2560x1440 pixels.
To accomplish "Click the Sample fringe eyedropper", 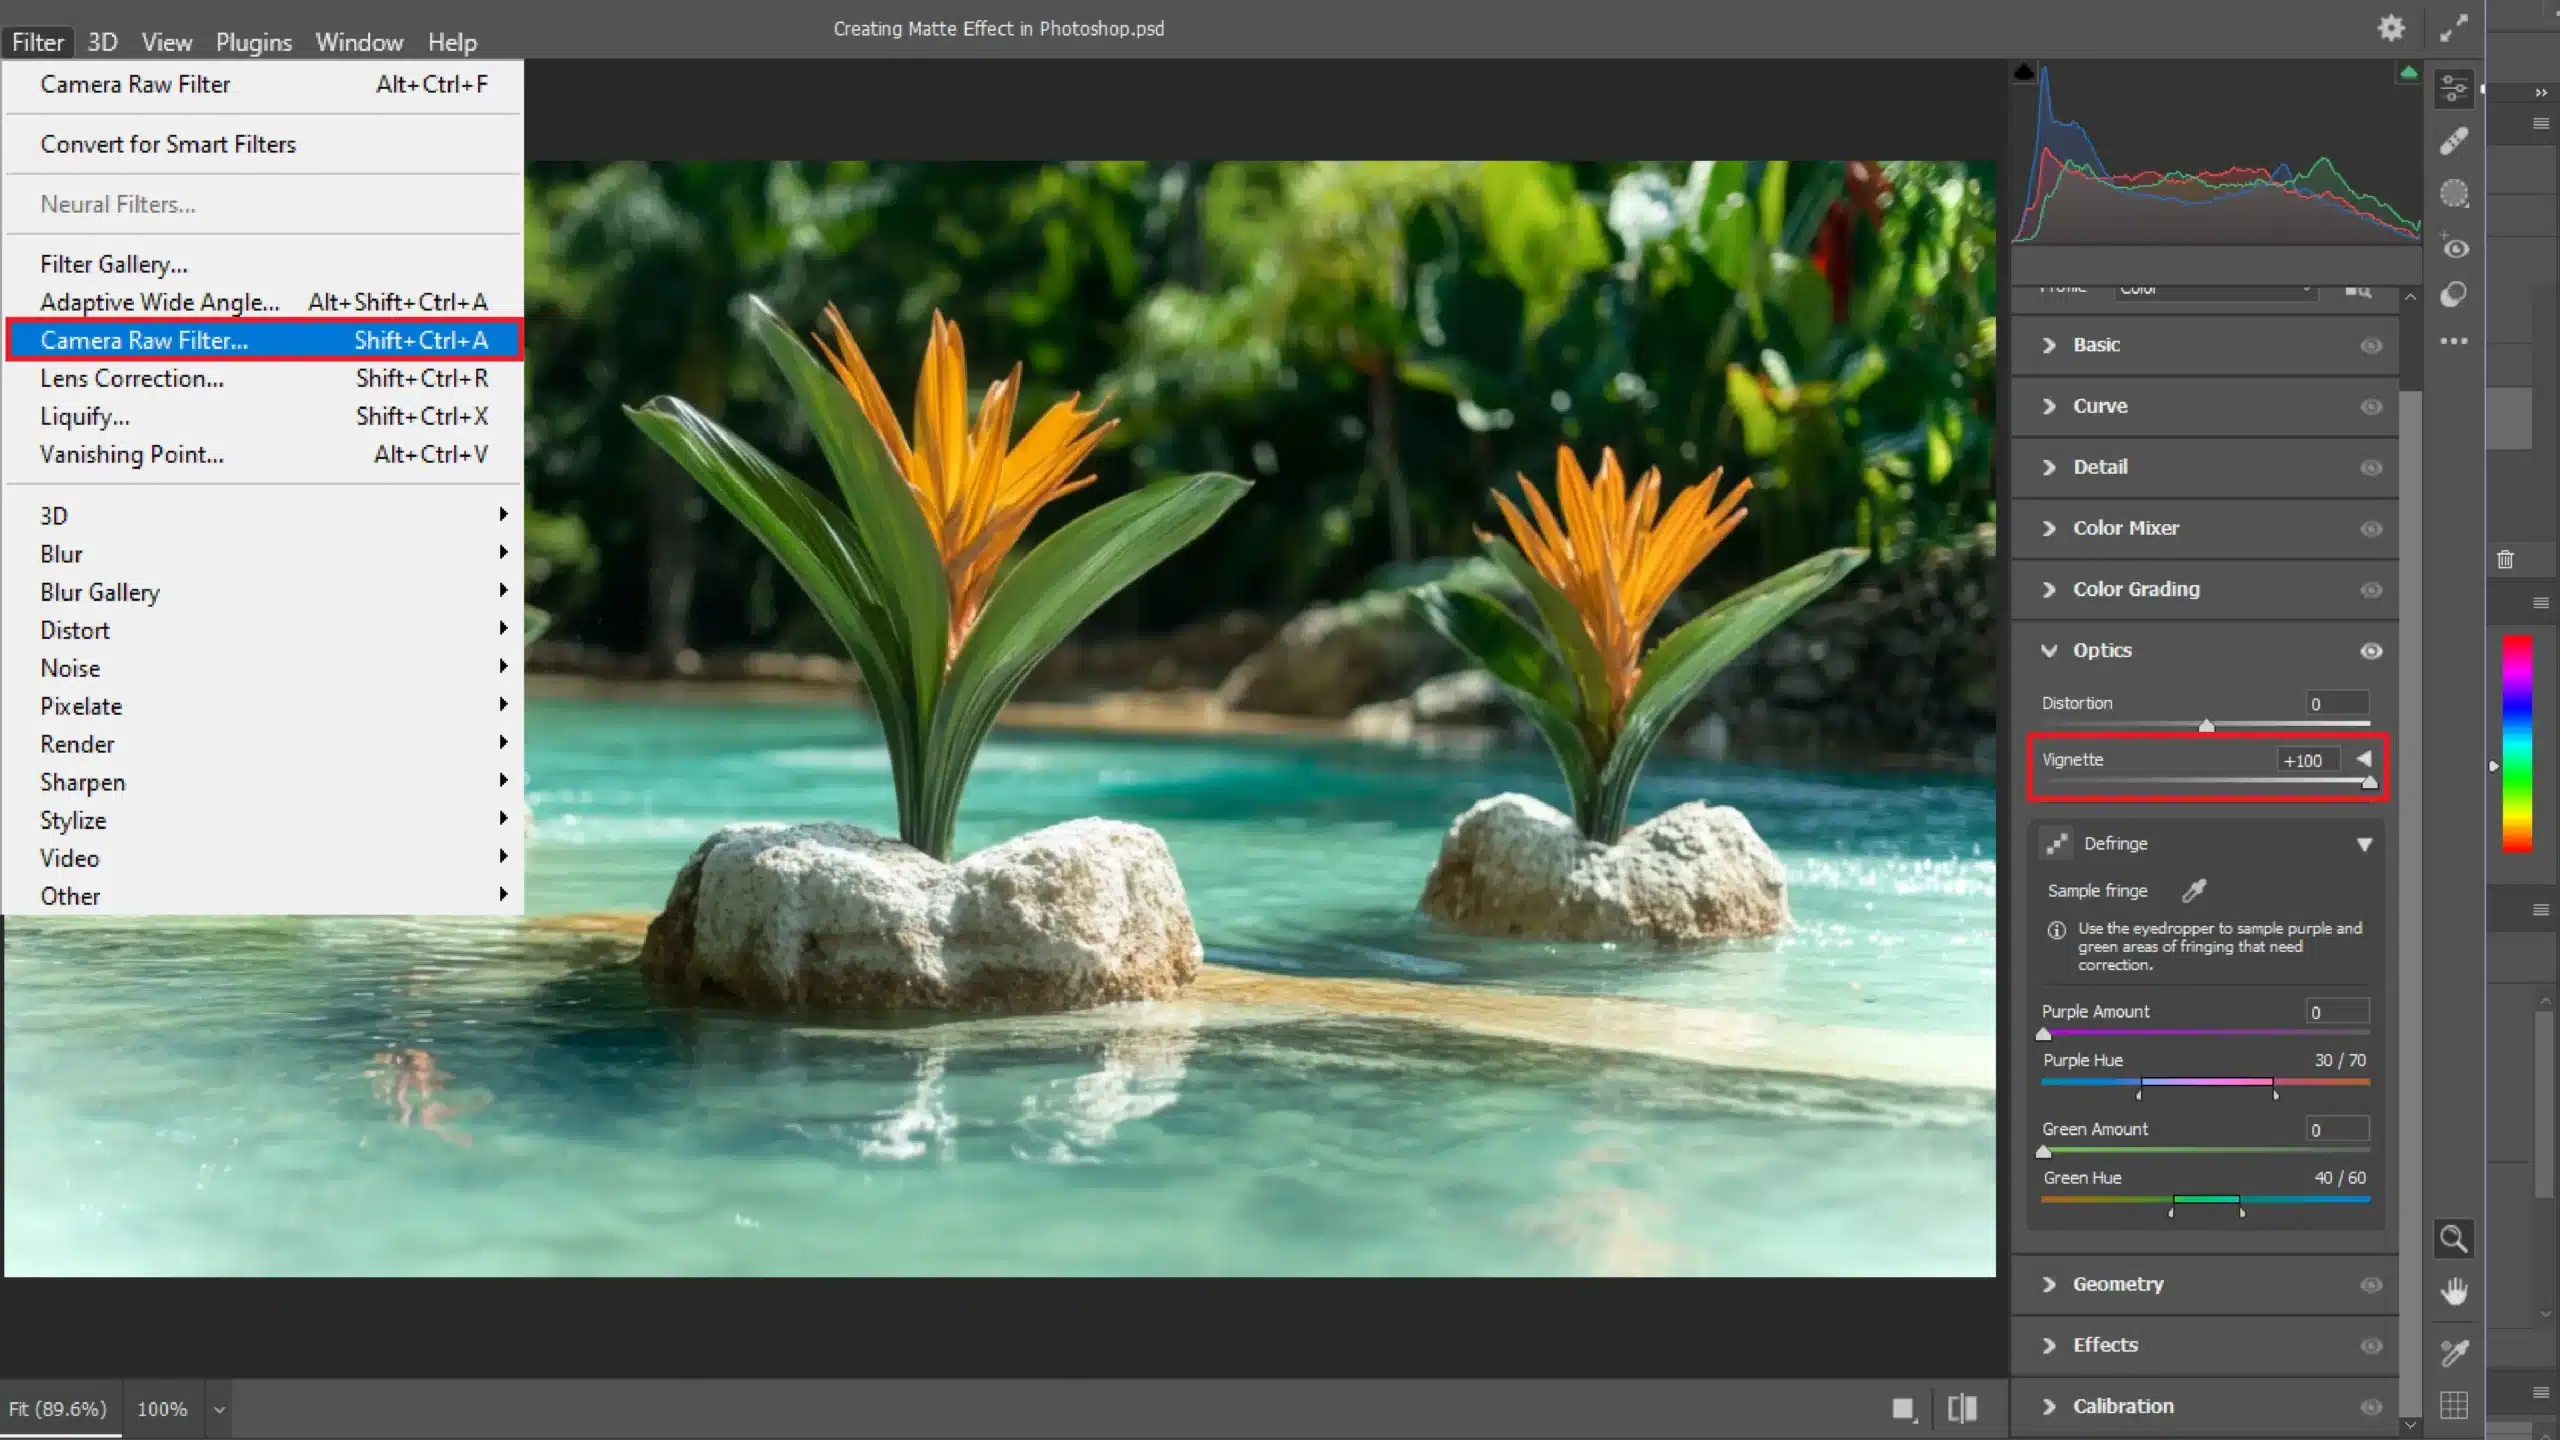I will (x=2194, y=890).
